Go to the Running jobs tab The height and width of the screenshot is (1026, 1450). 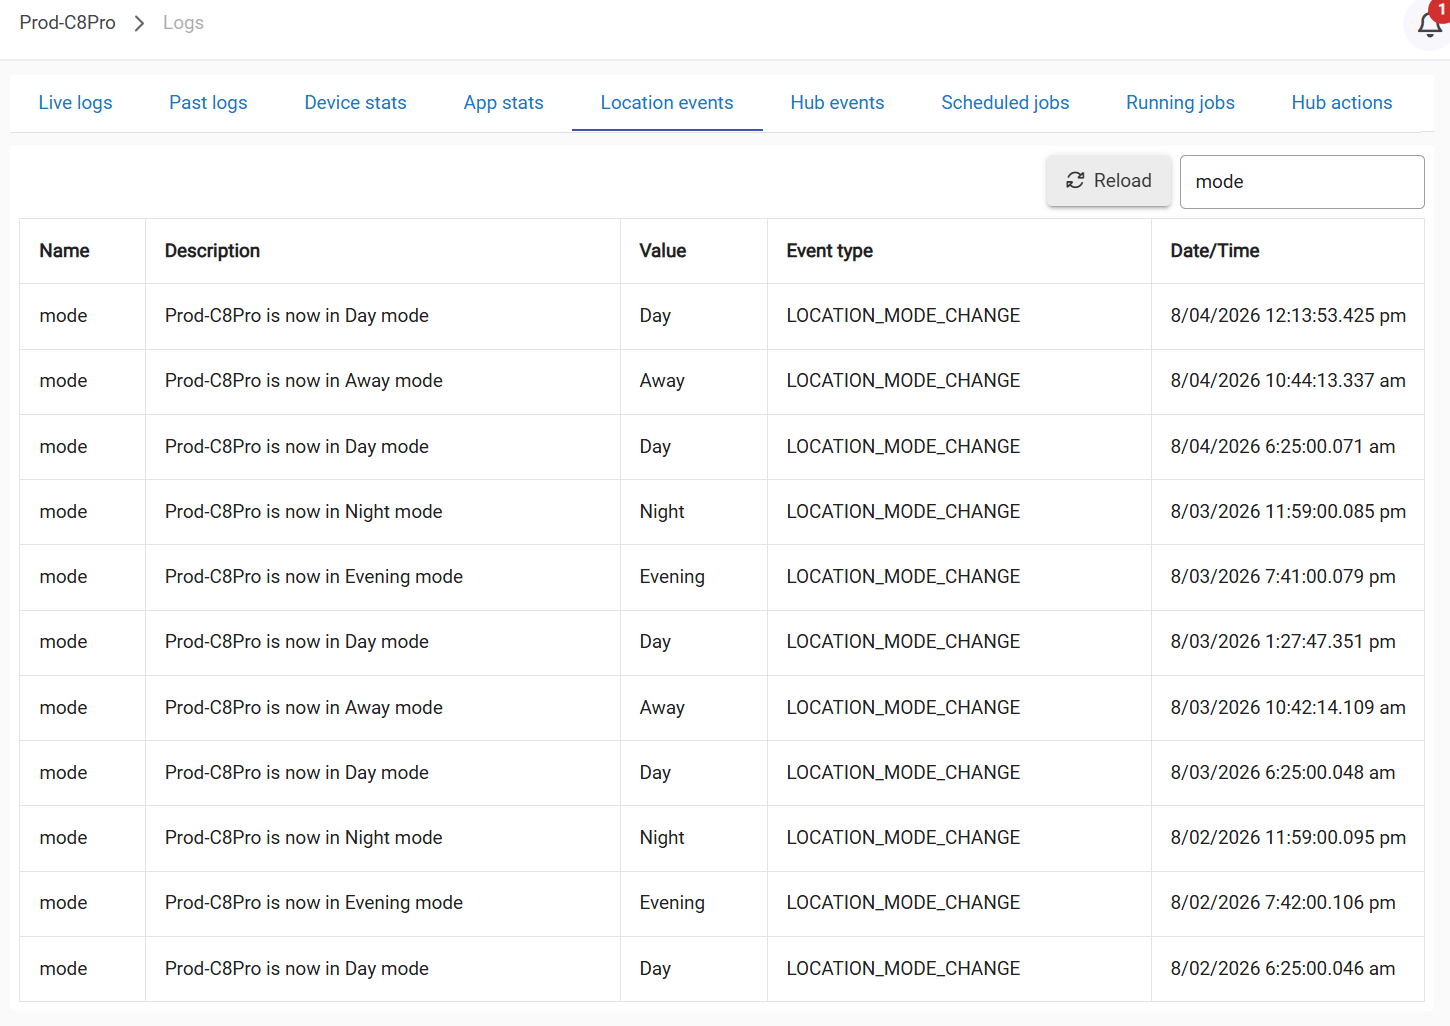1180,103
